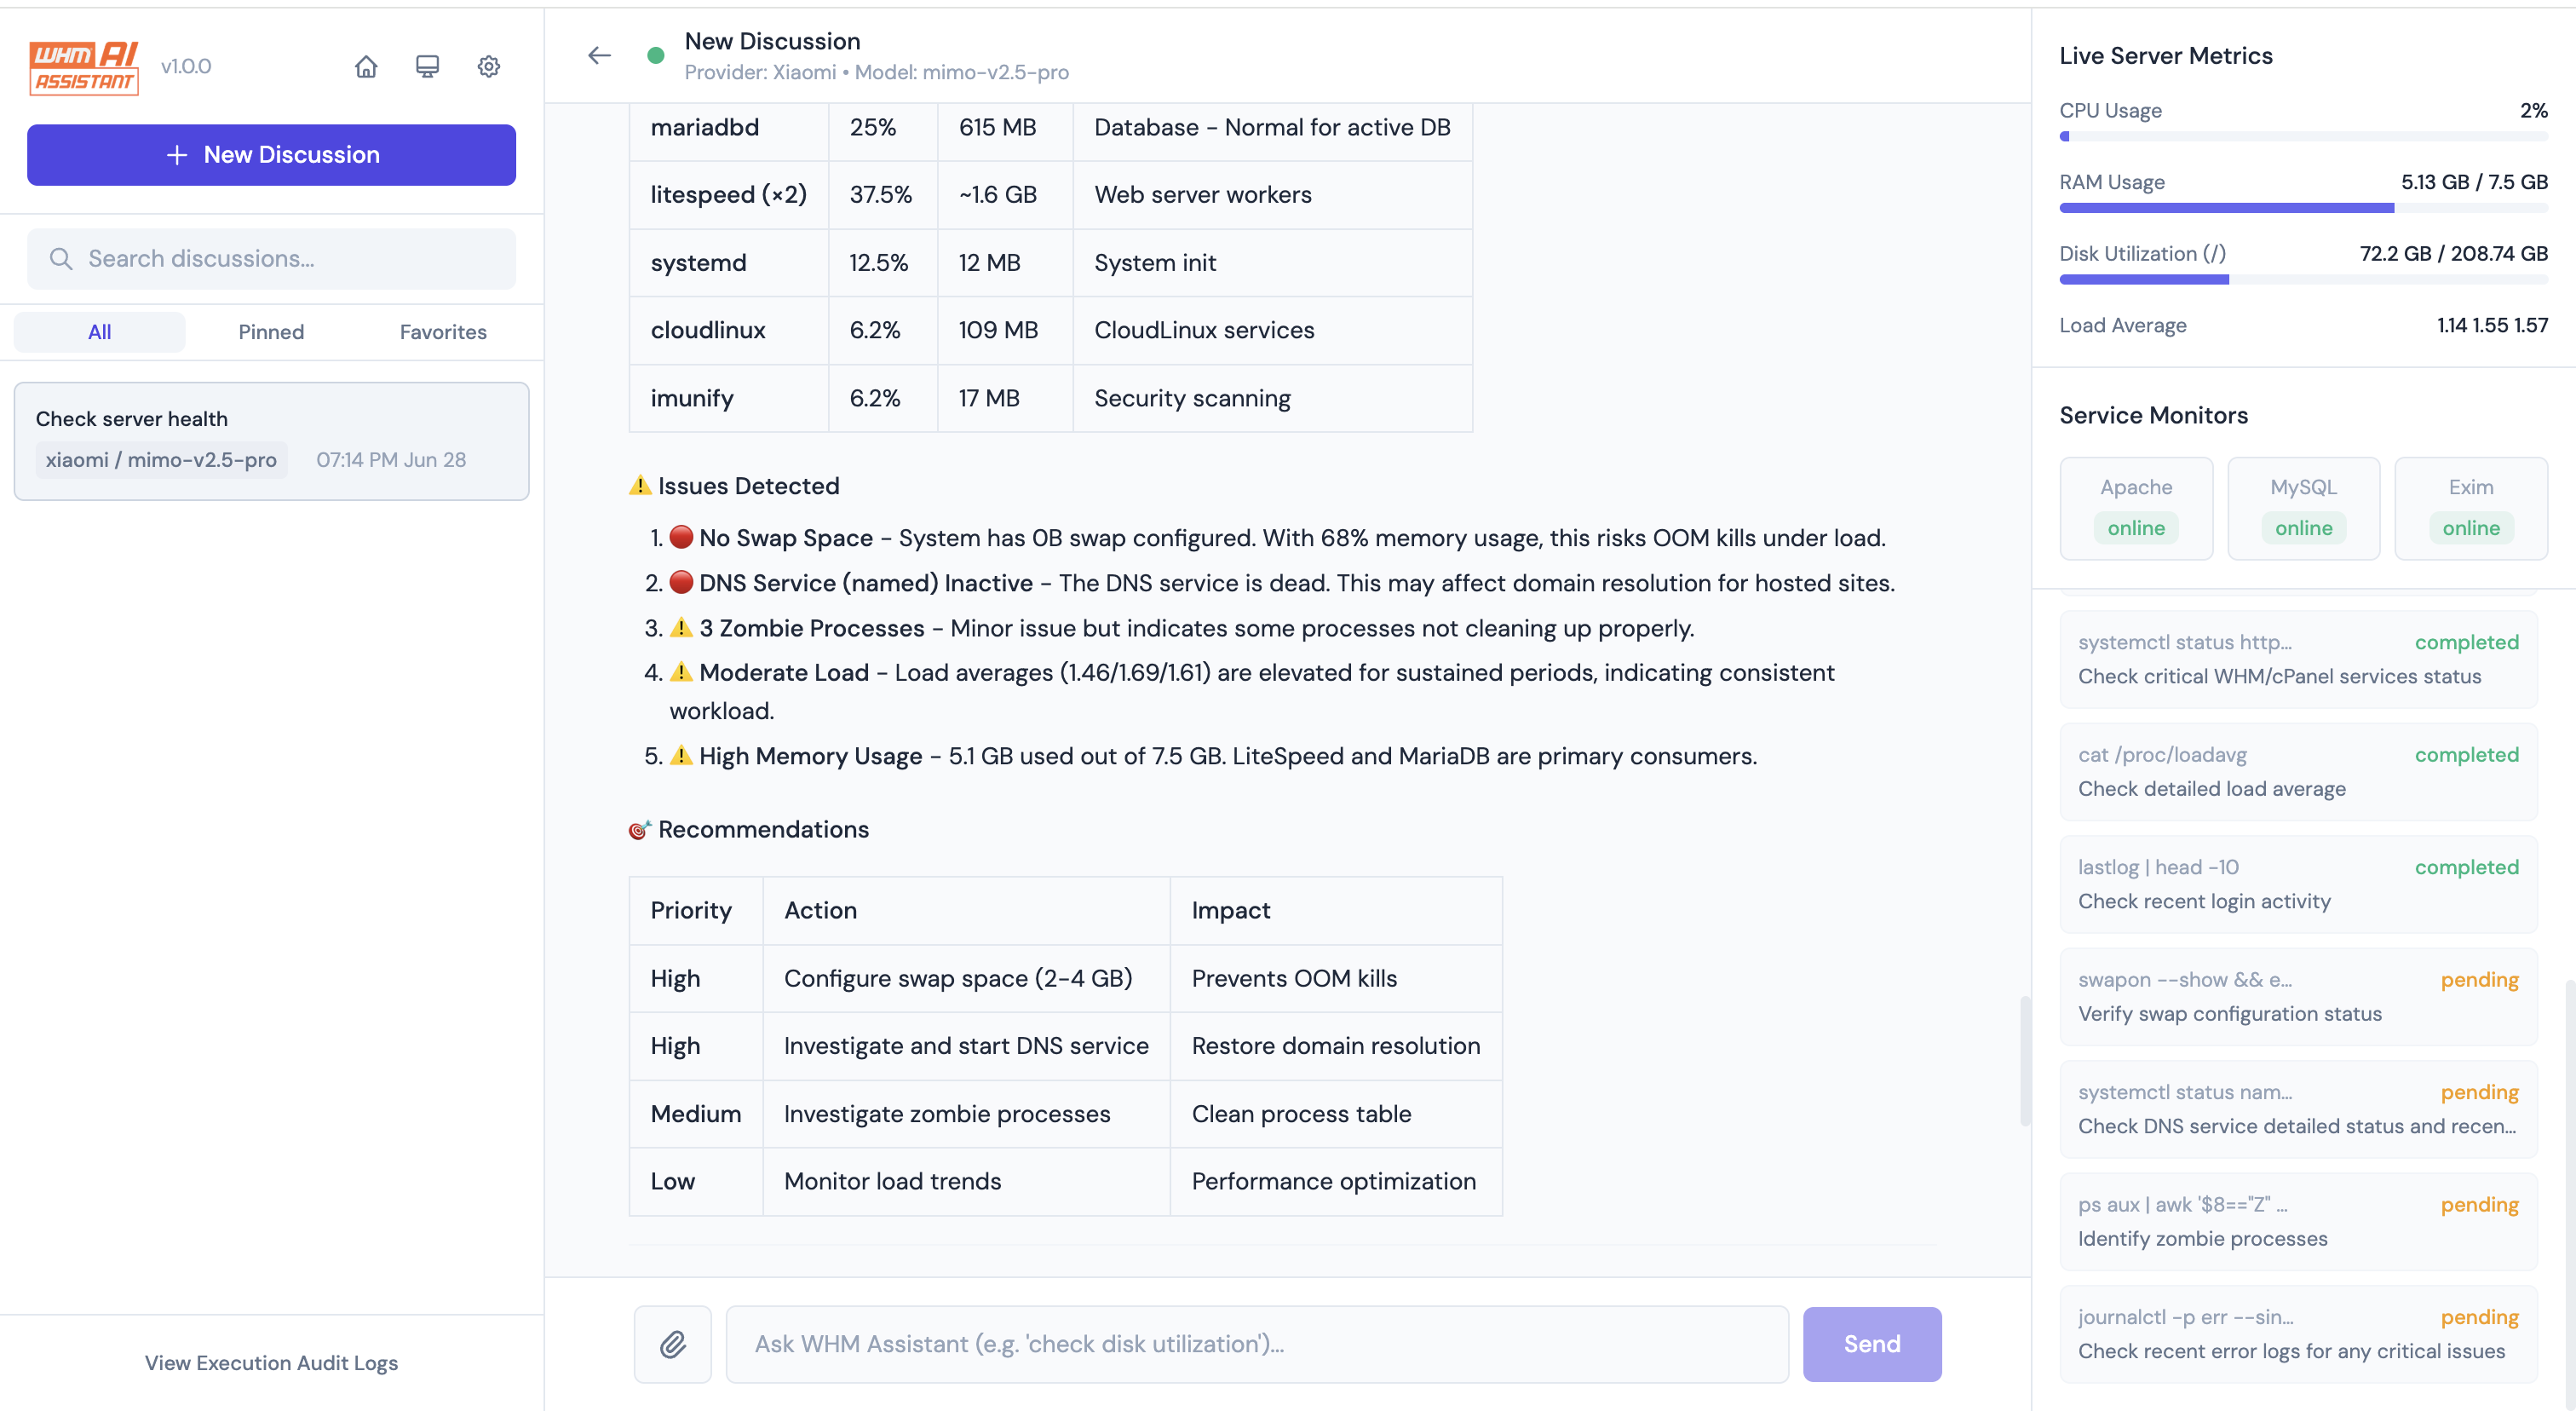Click Investigate zombie processes cell

966,1113
